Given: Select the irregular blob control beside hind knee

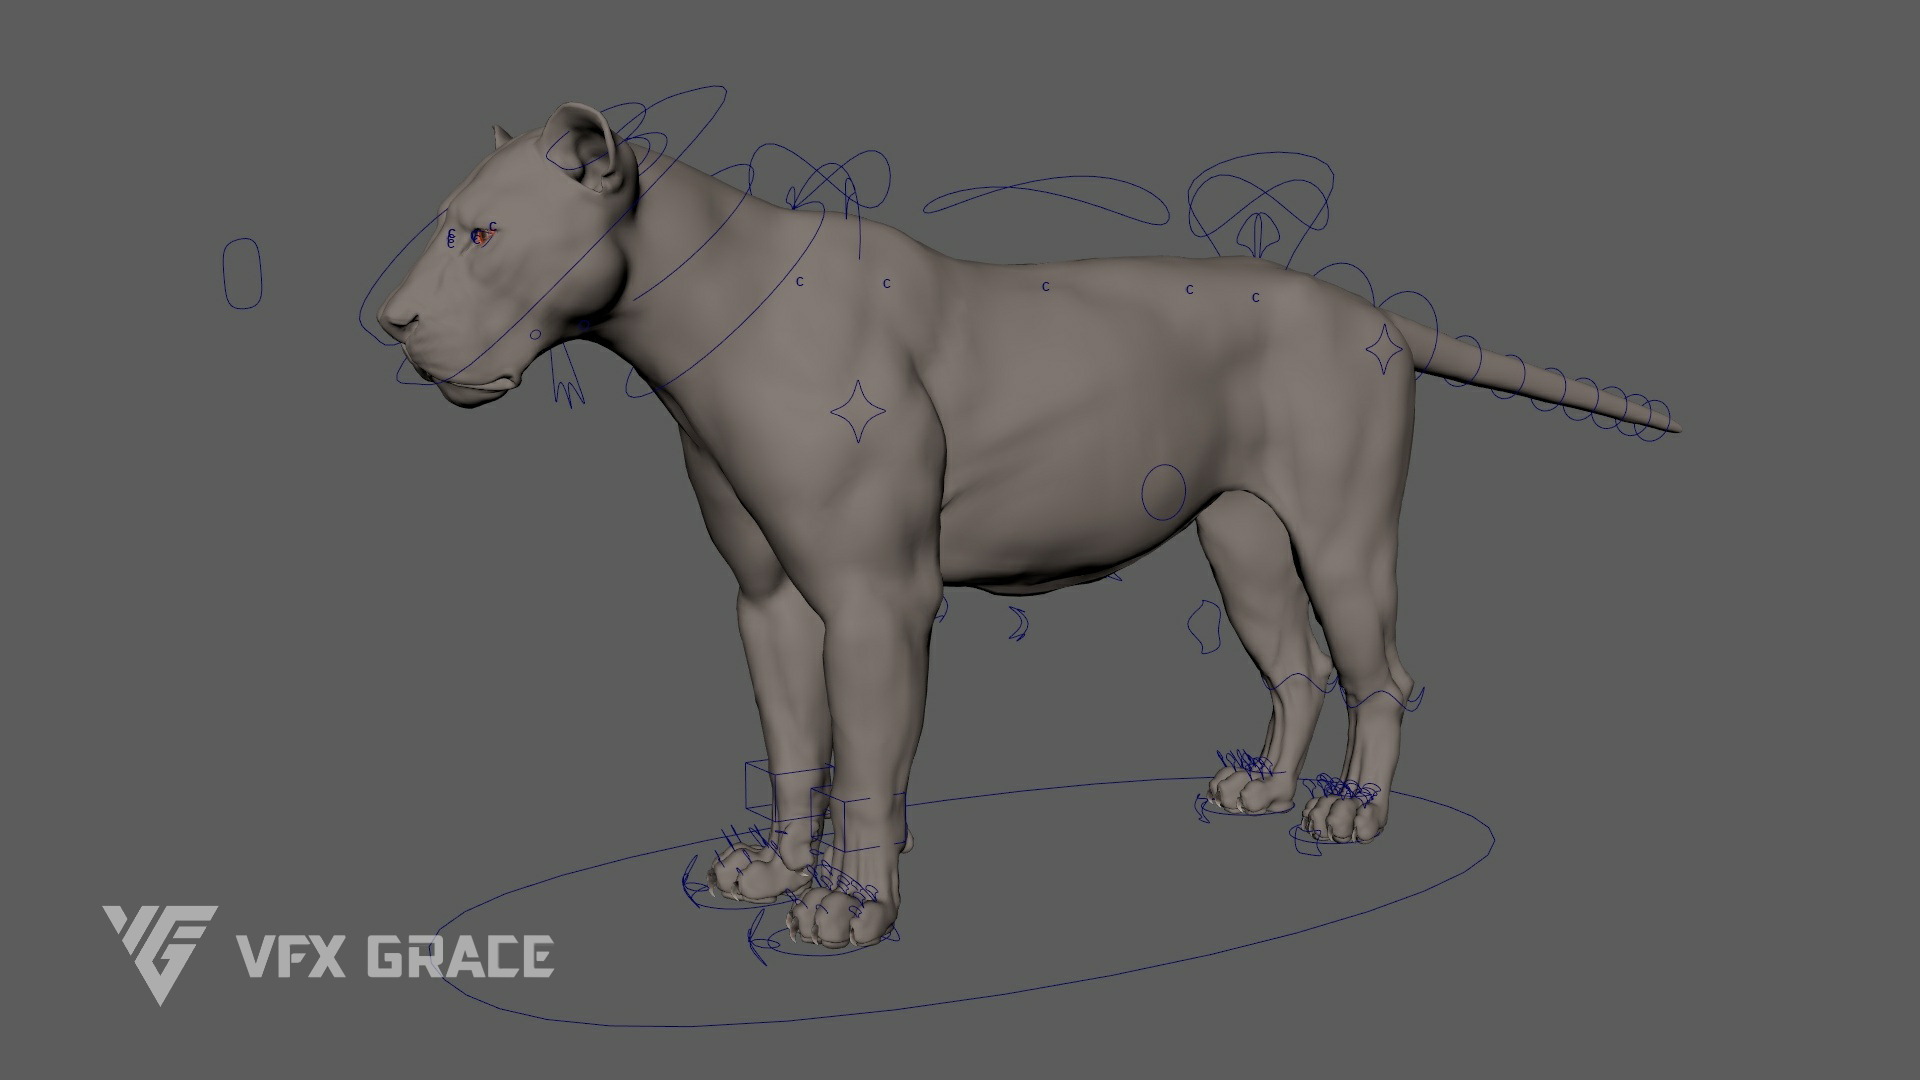Looking at the screenshot, I should pos(1205,626).
